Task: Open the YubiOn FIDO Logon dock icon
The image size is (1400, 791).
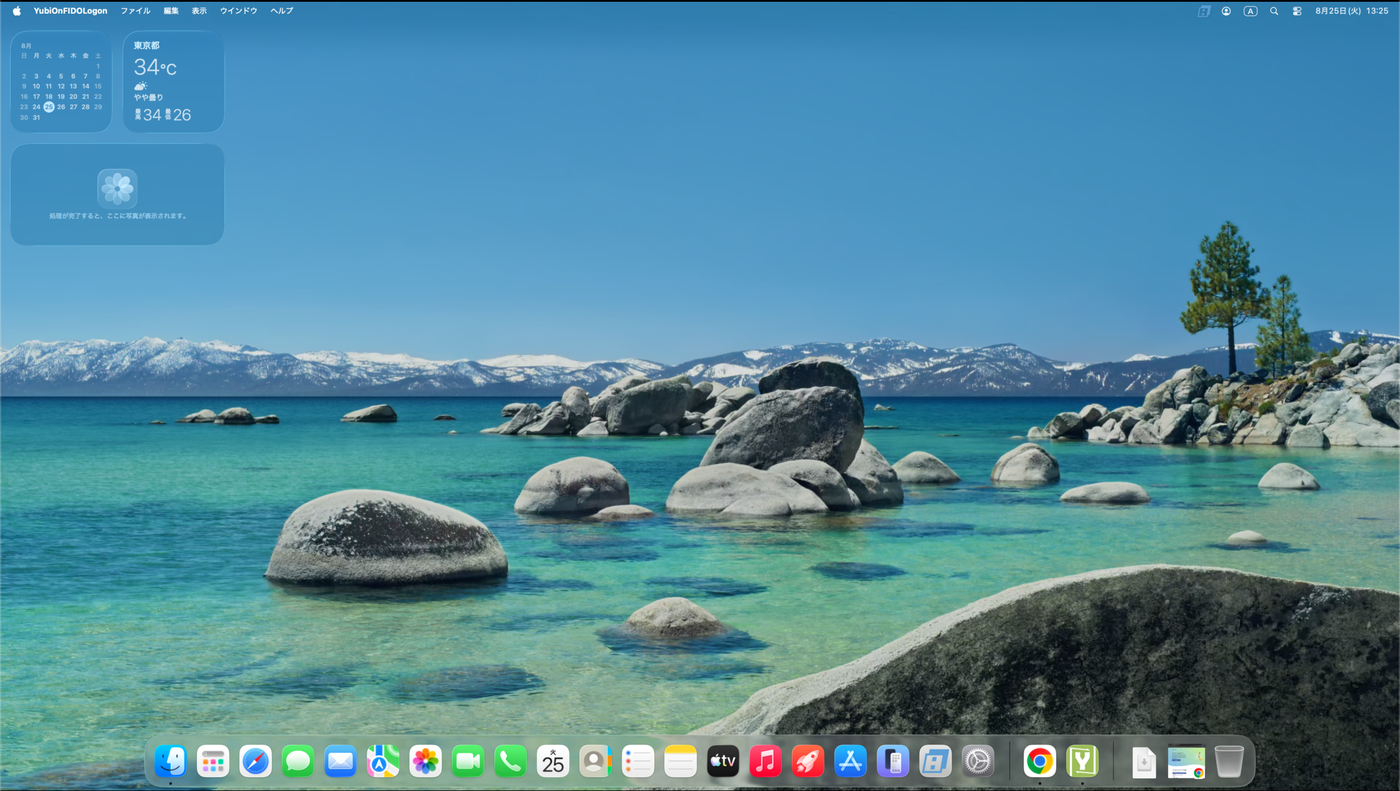Action: [x=1082, y=762]
